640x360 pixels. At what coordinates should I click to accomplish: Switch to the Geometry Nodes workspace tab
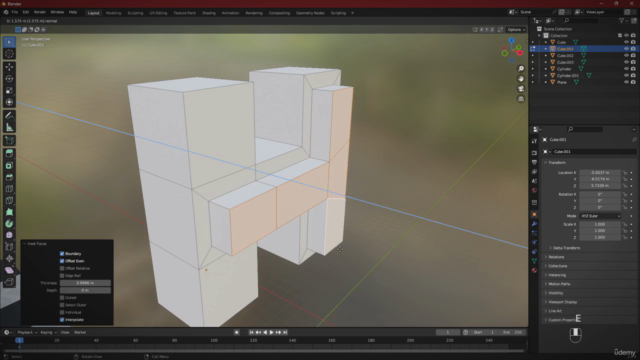tap(310, 13)
